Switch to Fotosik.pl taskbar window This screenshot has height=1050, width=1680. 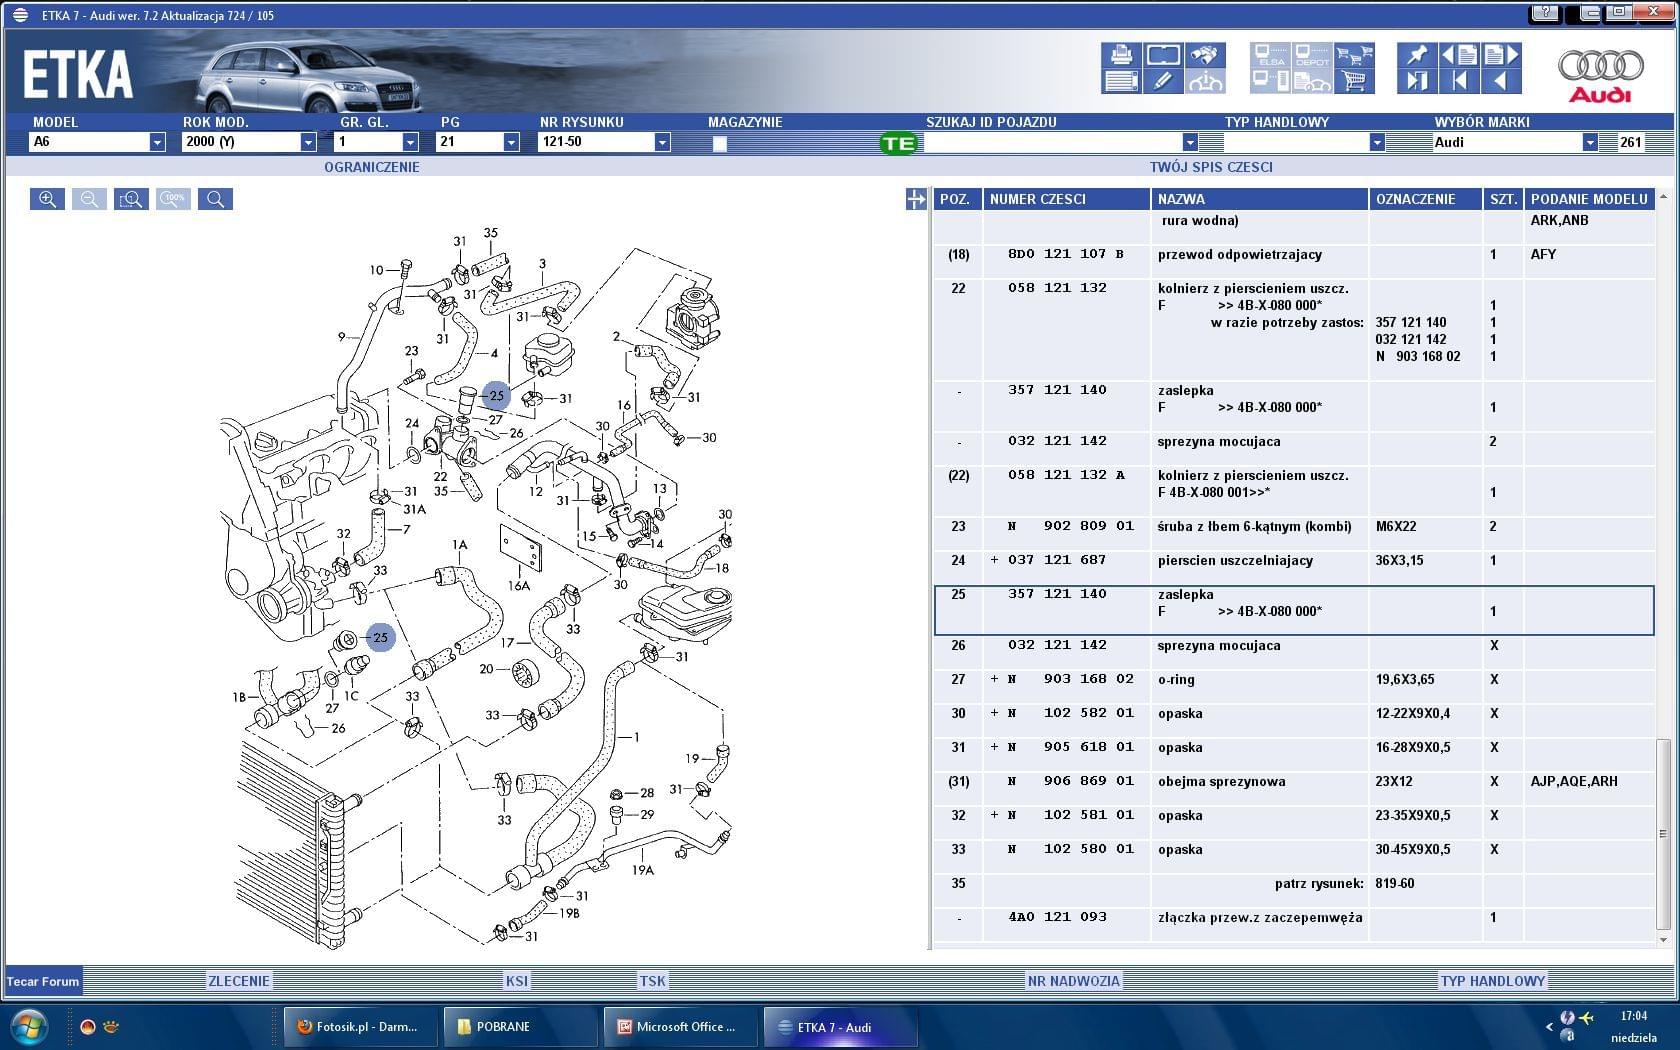(x=359, y=1027)
